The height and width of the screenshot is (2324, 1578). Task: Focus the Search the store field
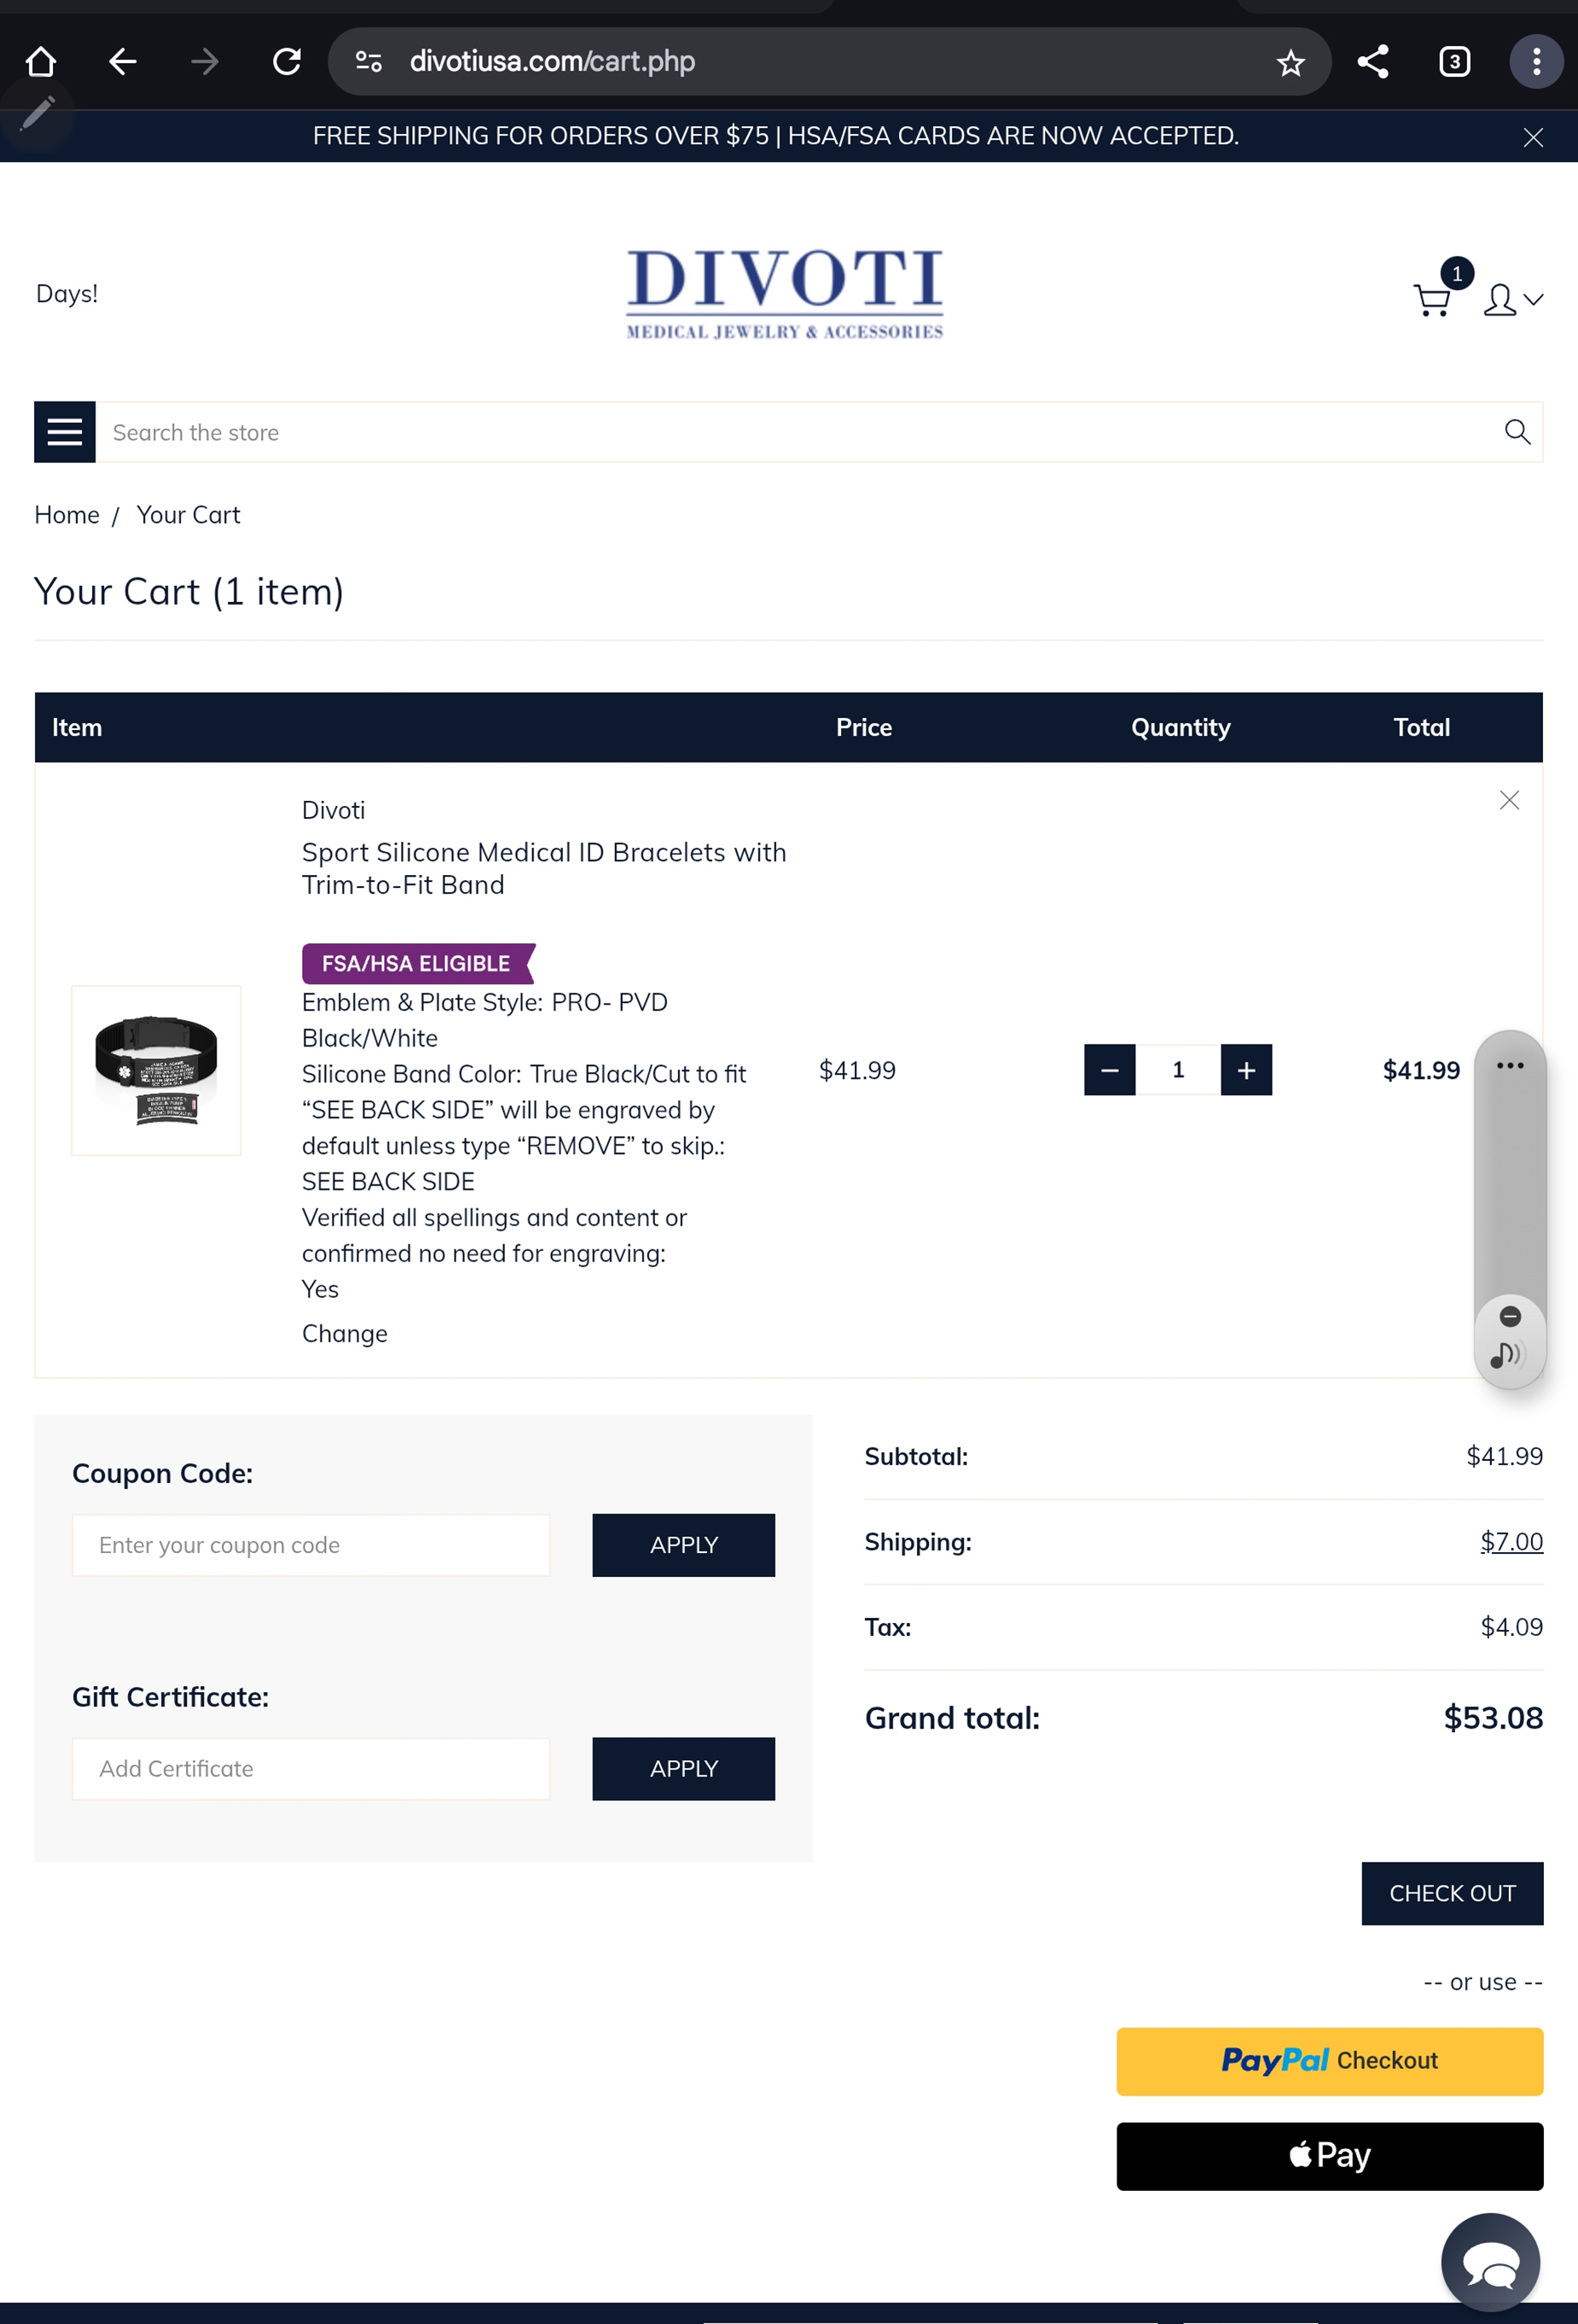[x=790, y=432]
